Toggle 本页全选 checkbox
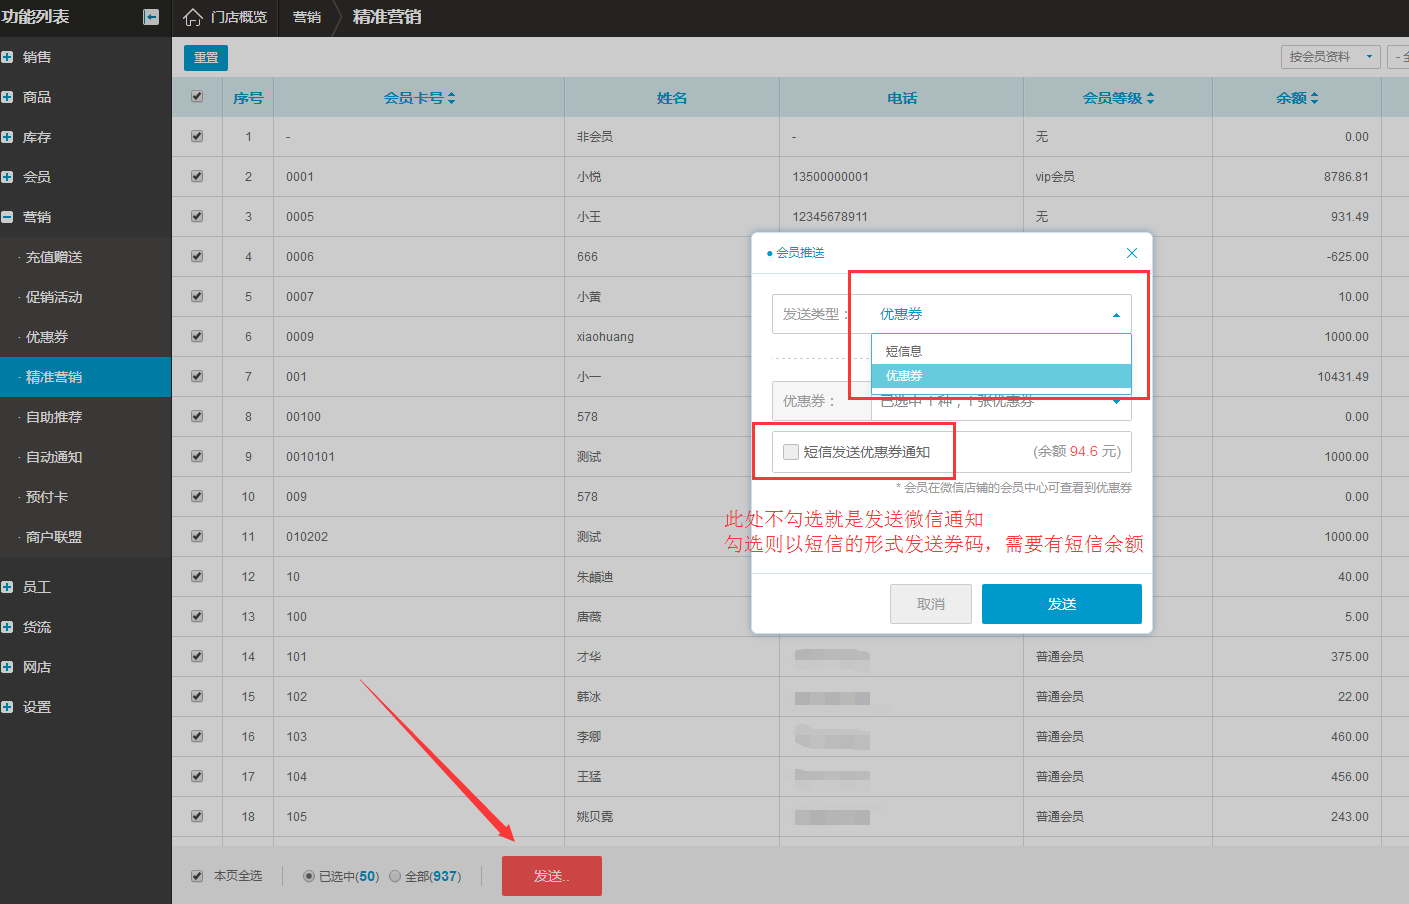This screenshot has height=904, width=1409. click(197, 876)
